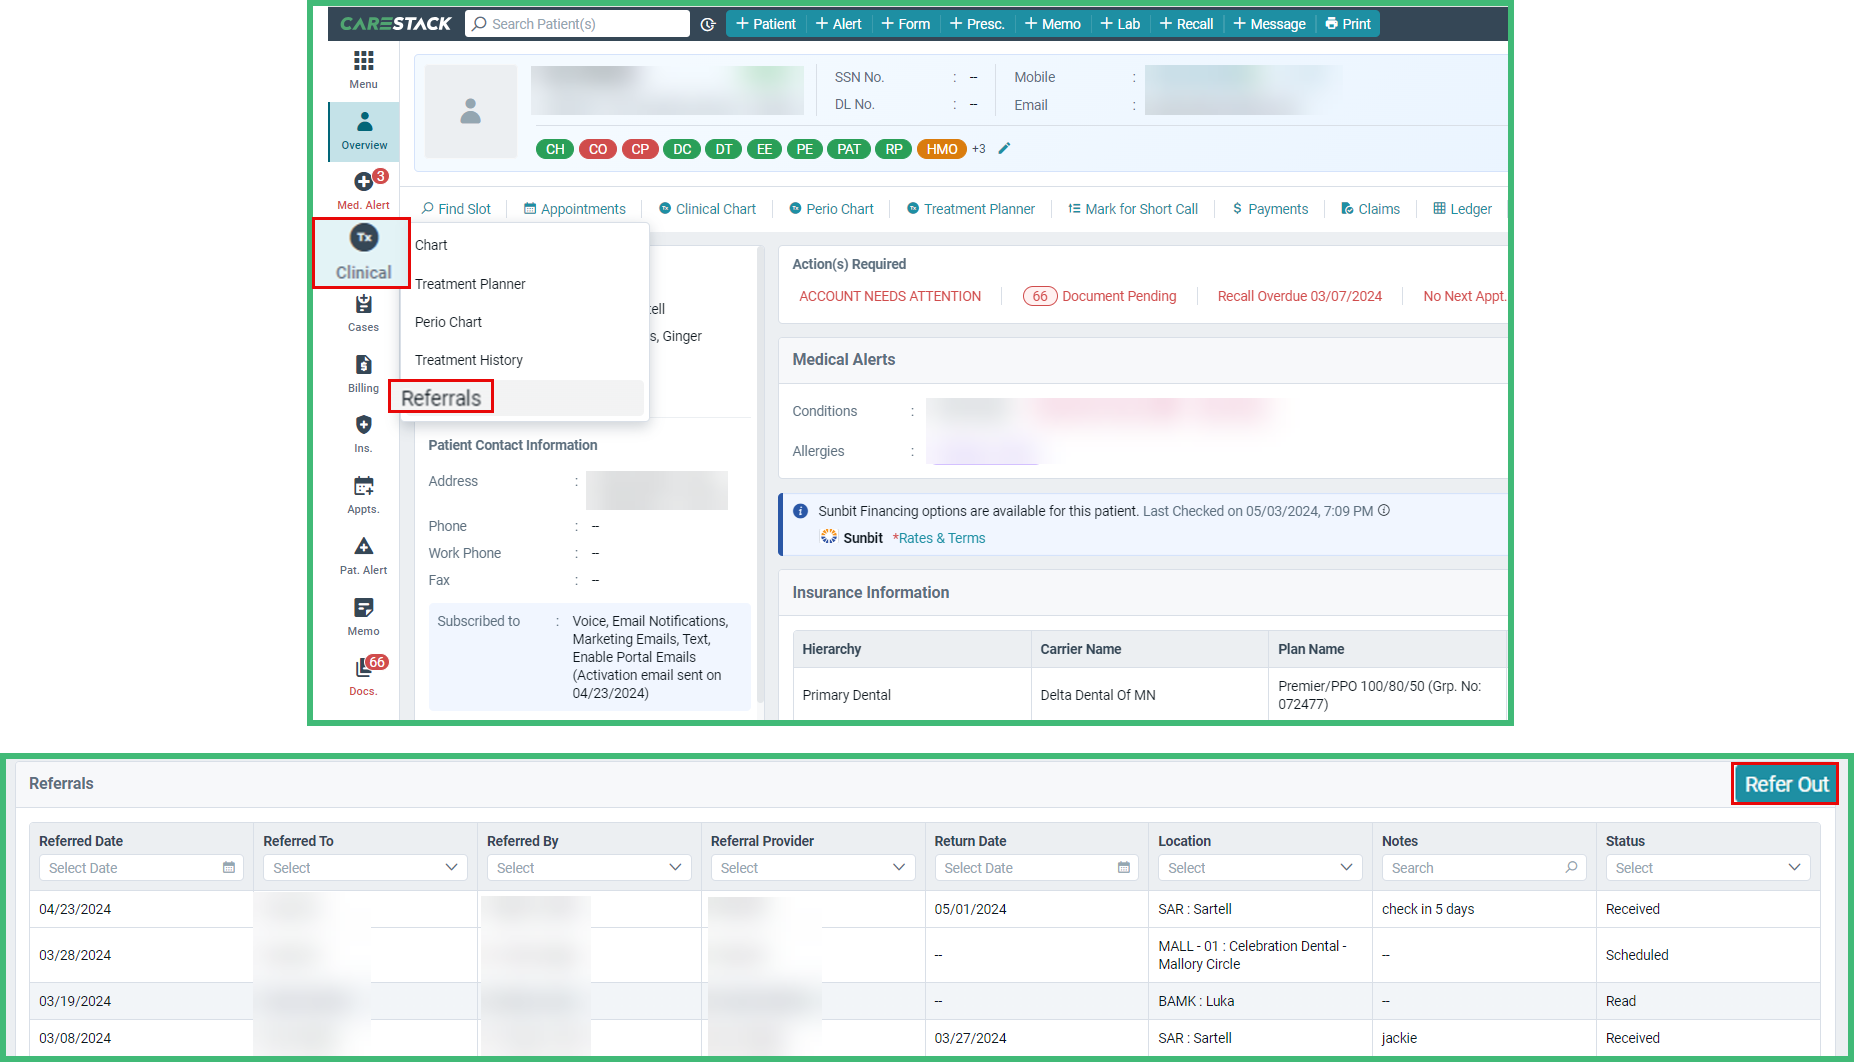1854x1062 pixels.
Task: Expand the Location filter dropdown
Action: pyautogui.click(x=1260, y=868)
